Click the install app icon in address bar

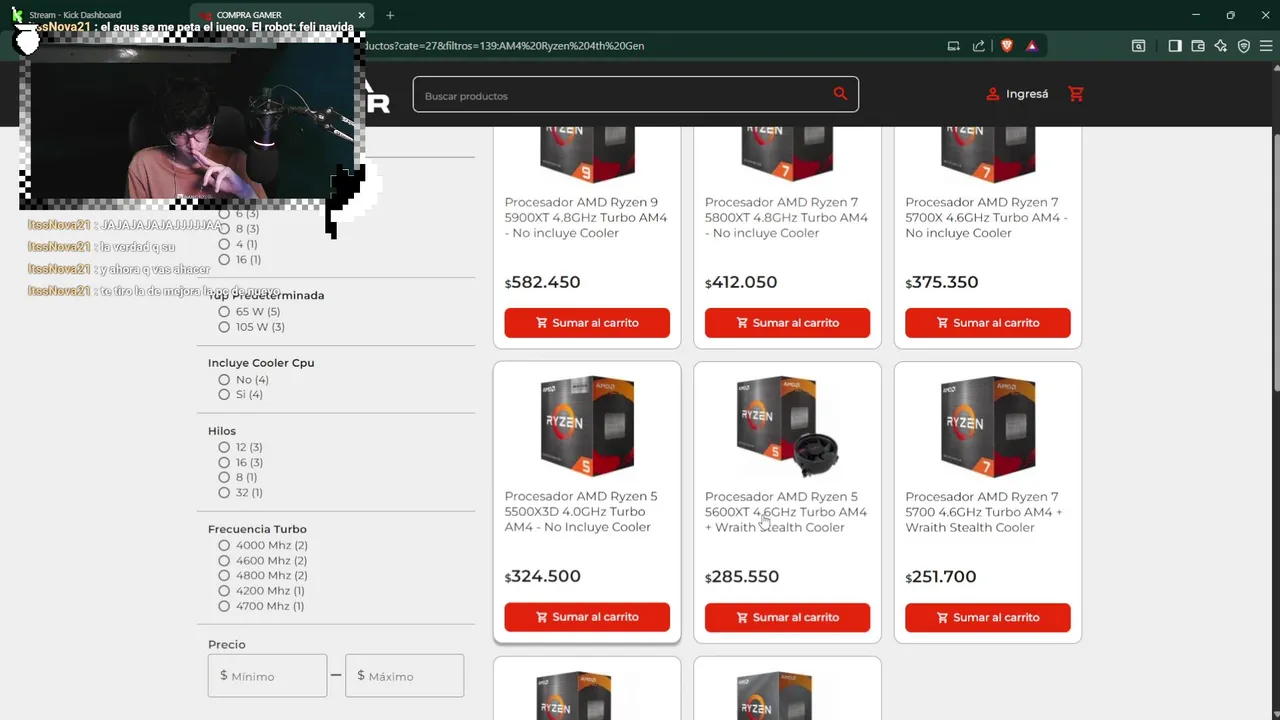click(x=953, y=46)
